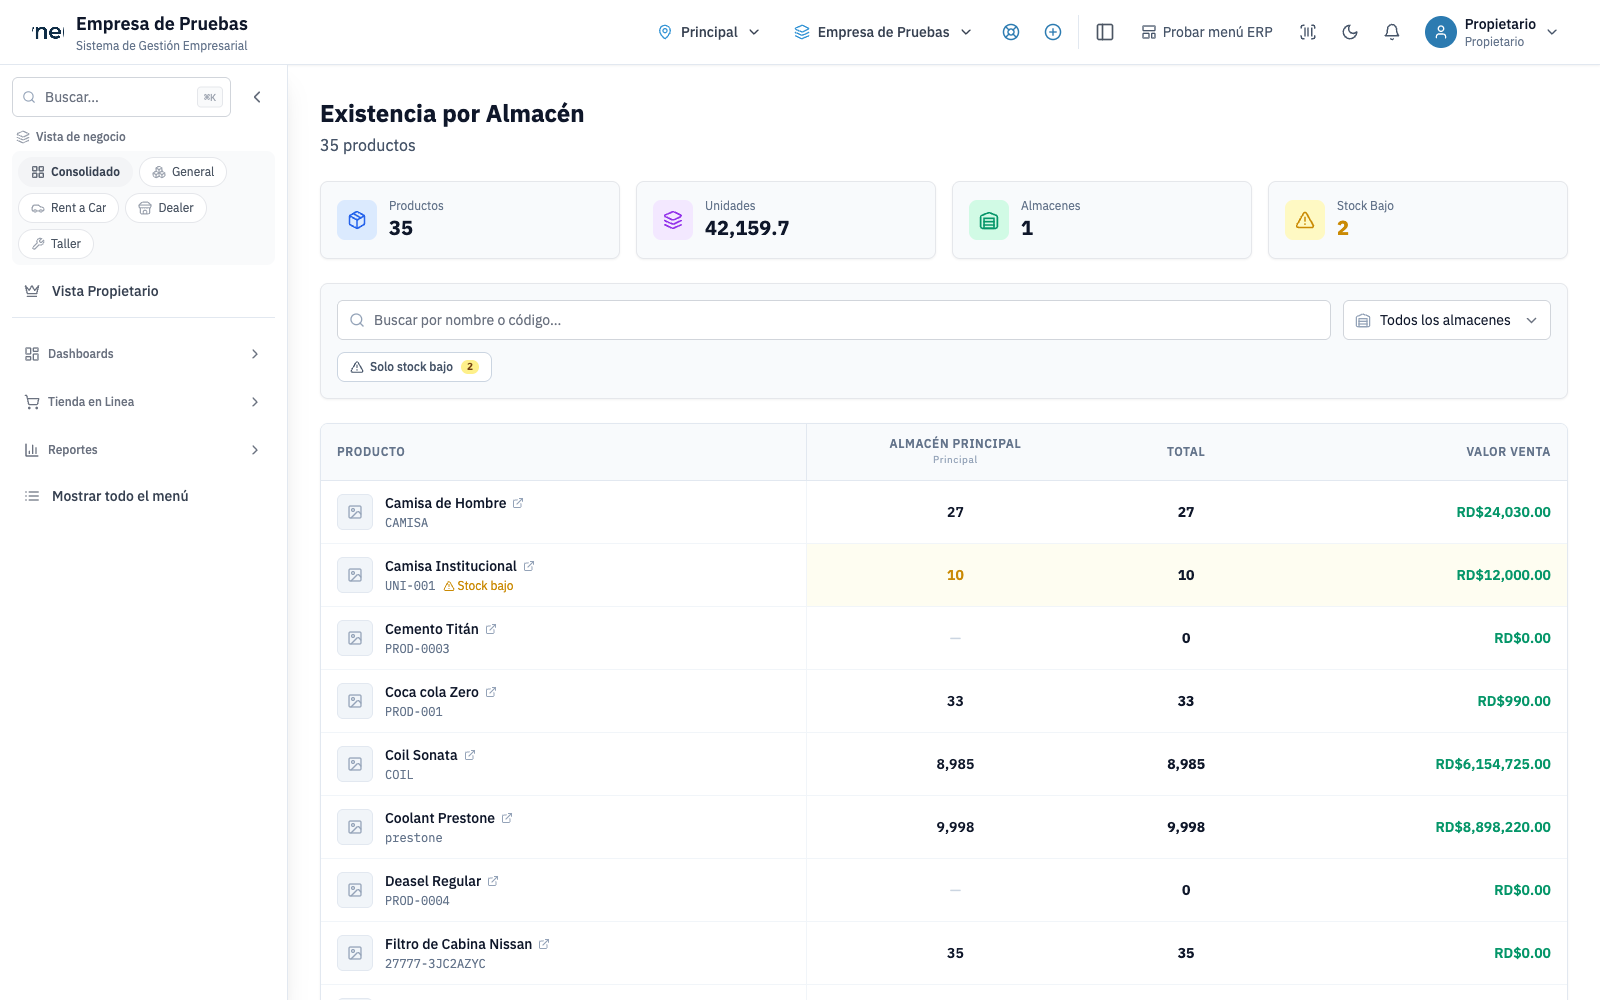
Task: Open Todos los almacenes dropdown
Action: tap(1447, 320)
